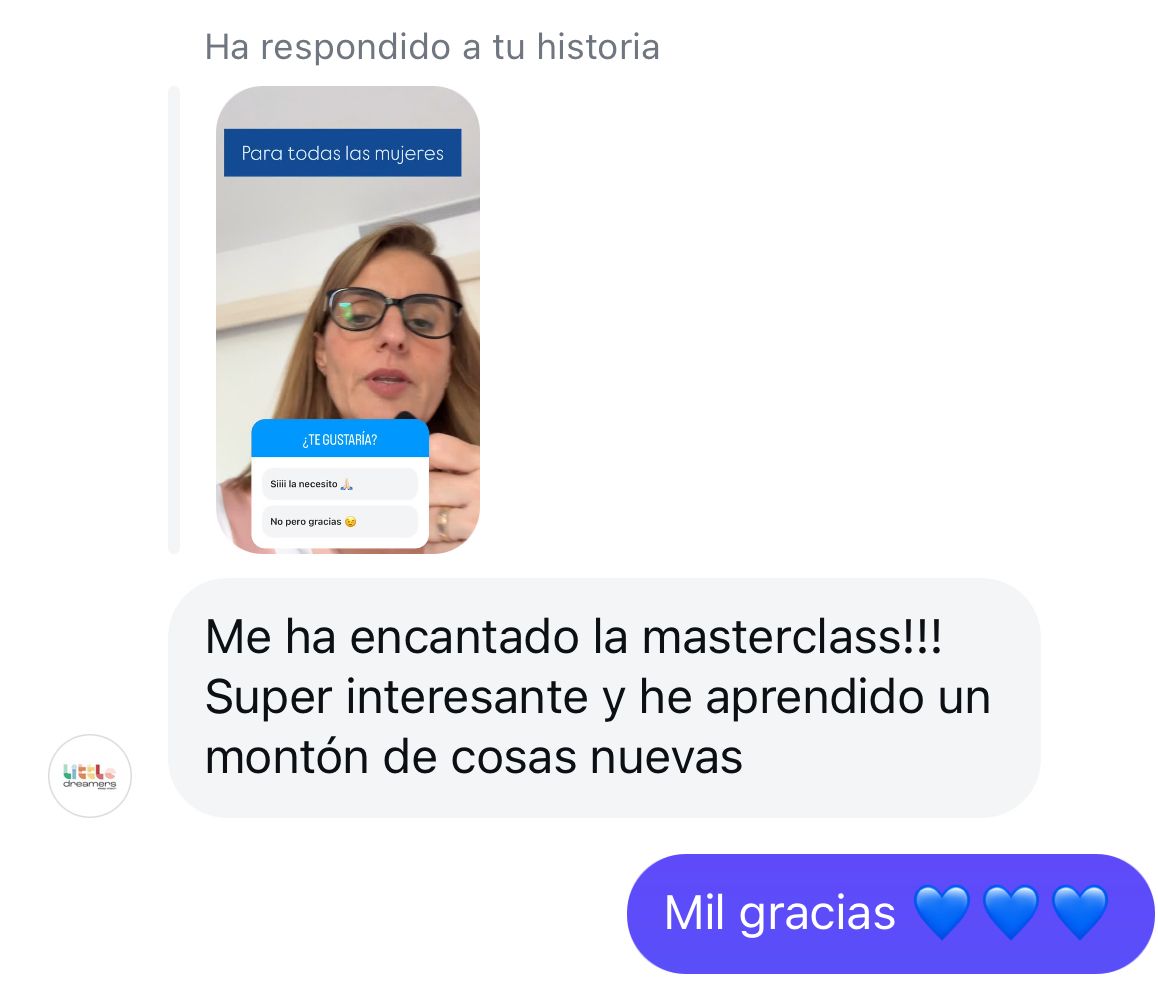Image resolution: width=1158 pixels, height=994 pixels.
Task: Click the winking emoji in poll option
Action: (x=351, y=521)
